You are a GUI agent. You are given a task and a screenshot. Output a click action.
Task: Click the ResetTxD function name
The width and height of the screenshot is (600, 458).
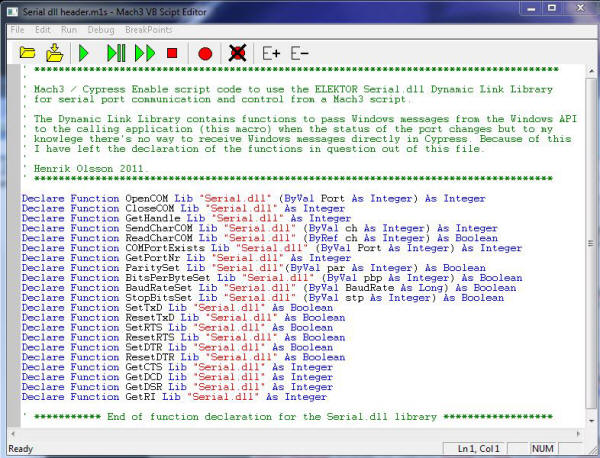point(150,318)
